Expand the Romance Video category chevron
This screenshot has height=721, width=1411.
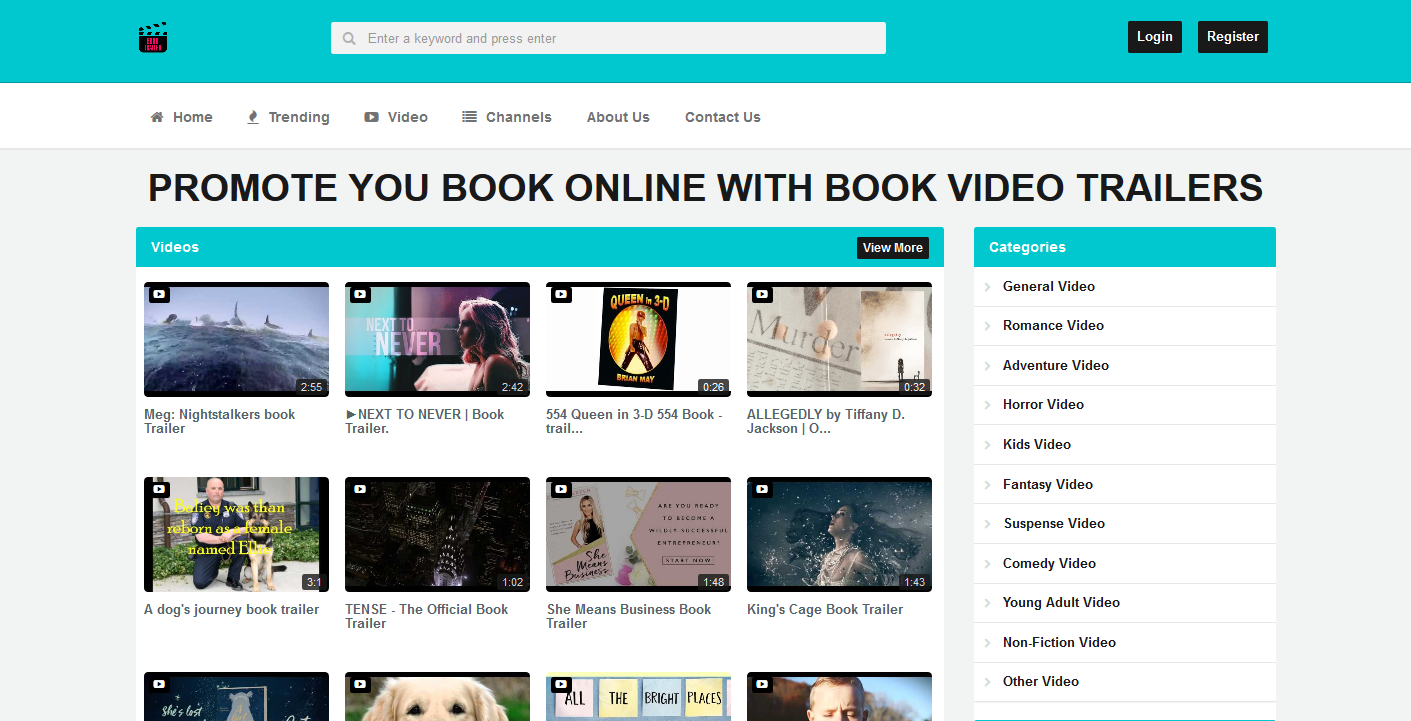pos(988,325)
